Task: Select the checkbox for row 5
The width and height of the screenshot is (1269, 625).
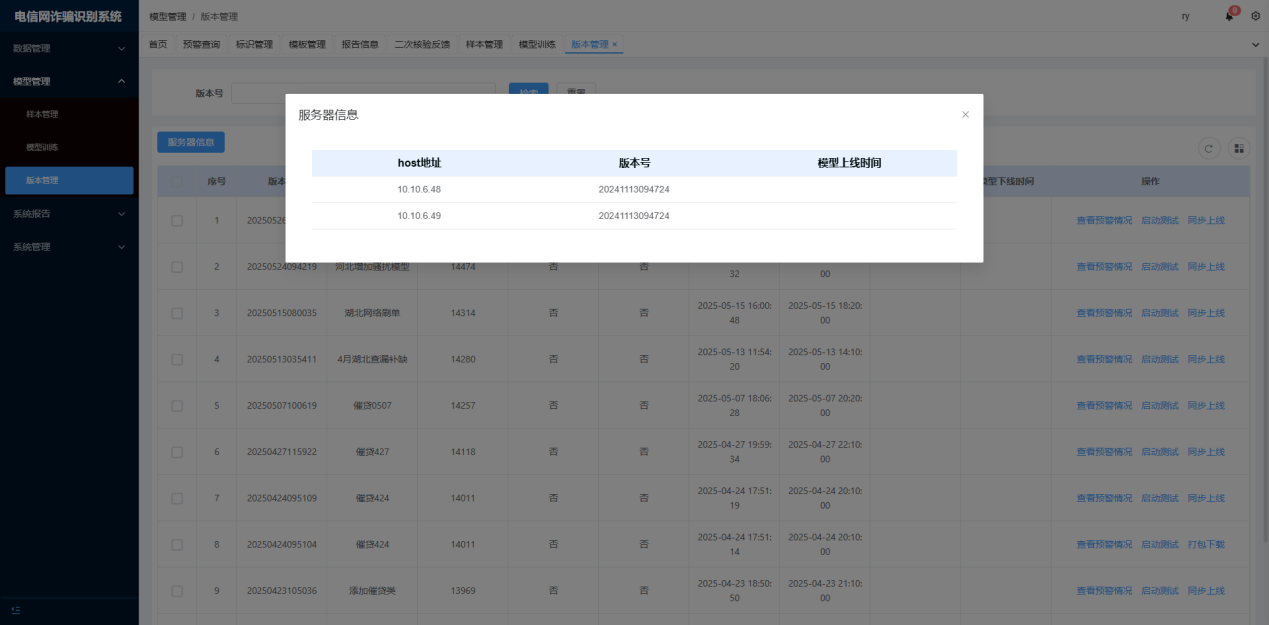Action: (177, 406)
